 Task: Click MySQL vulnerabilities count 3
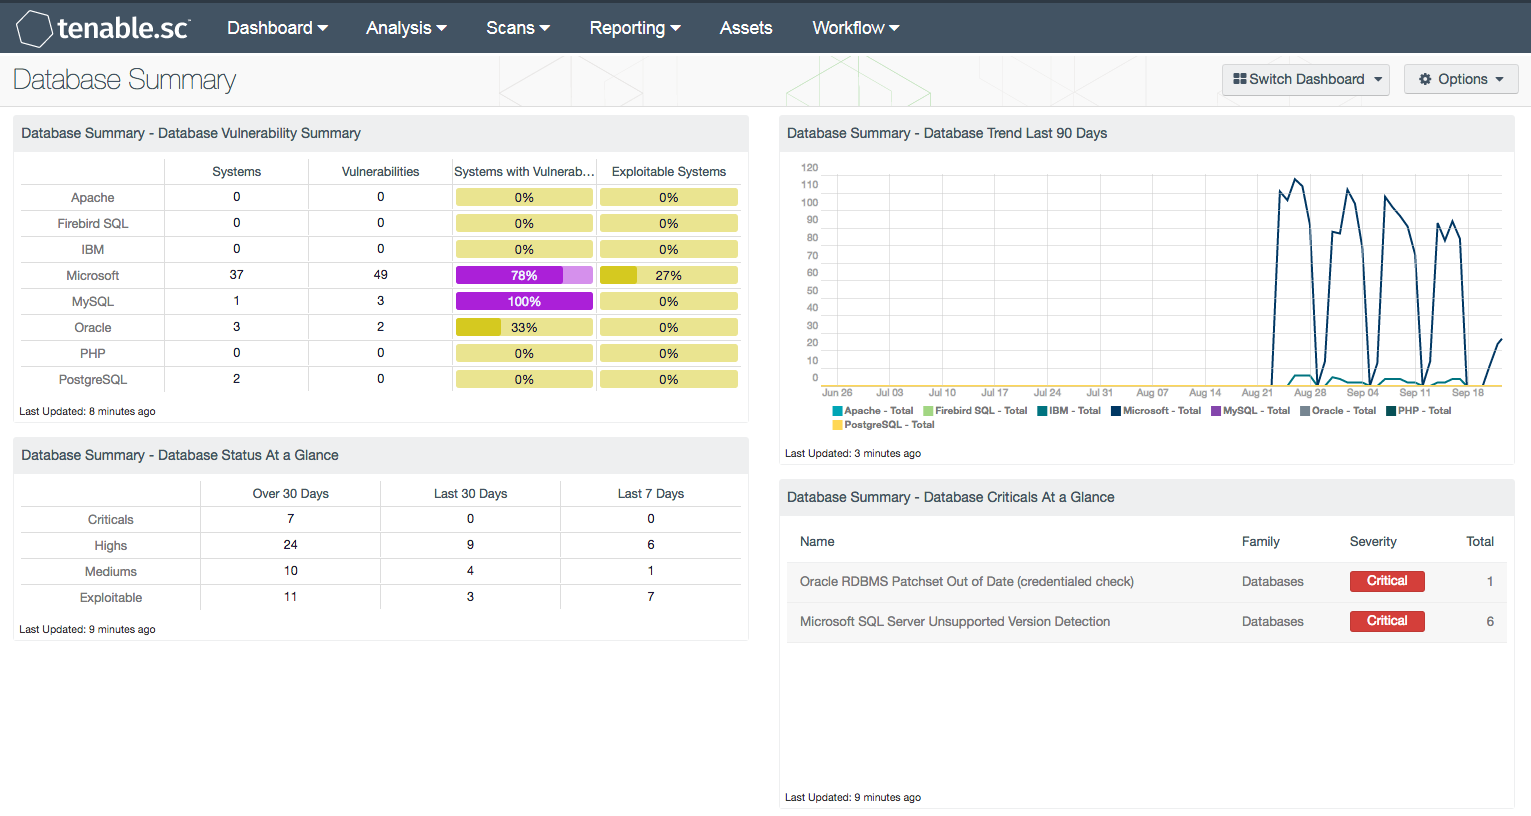381,301
